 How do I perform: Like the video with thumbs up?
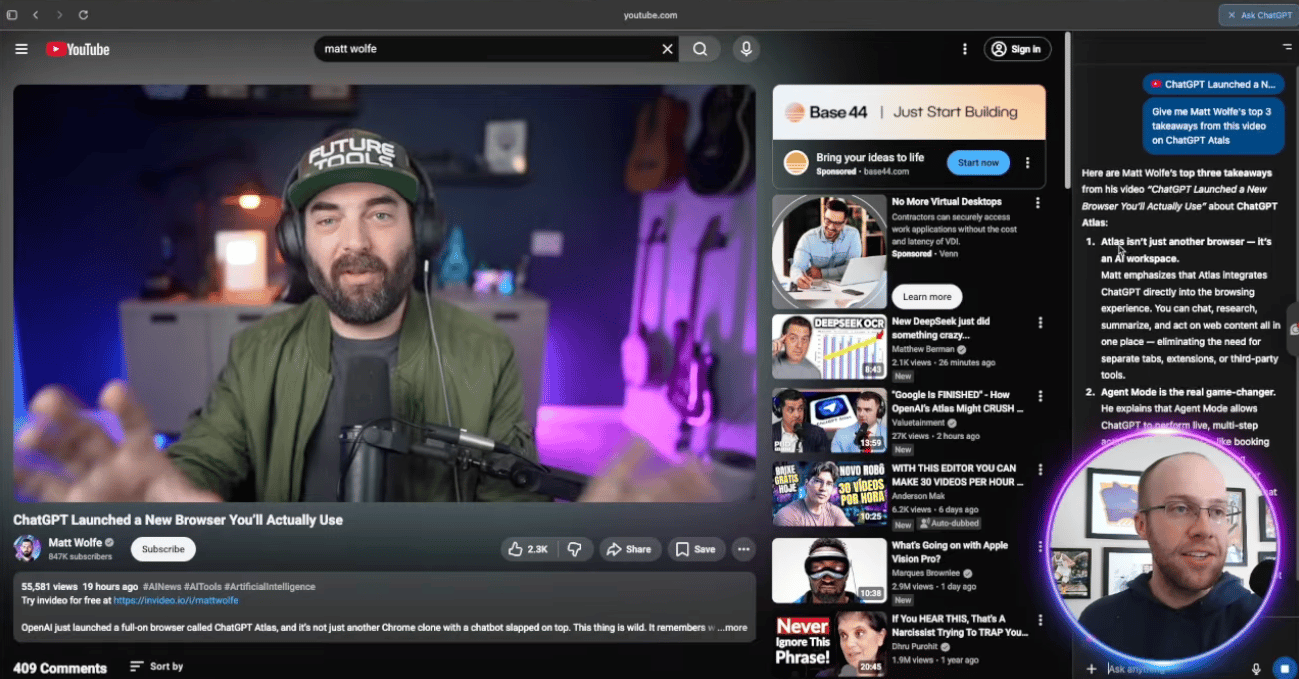pyautogui.click(x=528, y=549)
